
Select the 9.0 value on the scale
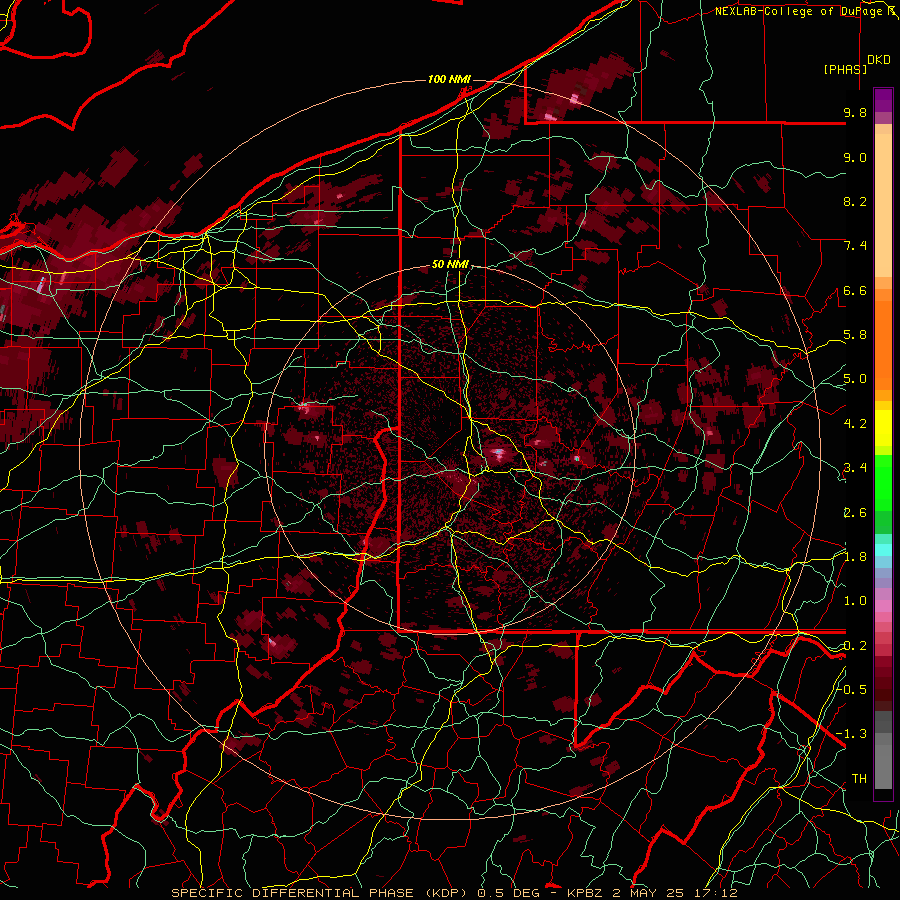(x=855, y=157)
